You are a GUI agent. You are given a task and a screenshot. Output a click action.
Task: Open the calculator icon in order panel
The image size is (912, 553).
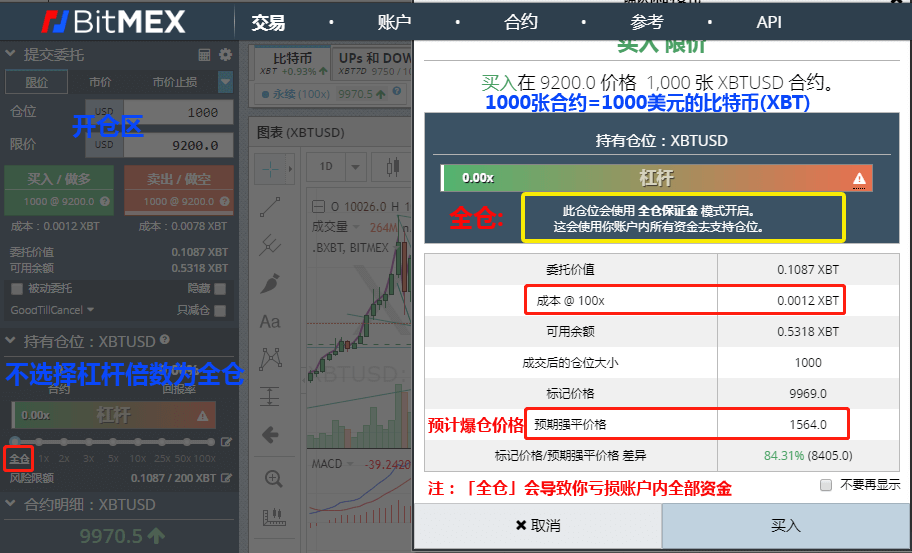pyautogui.click(x=204, y=55)
